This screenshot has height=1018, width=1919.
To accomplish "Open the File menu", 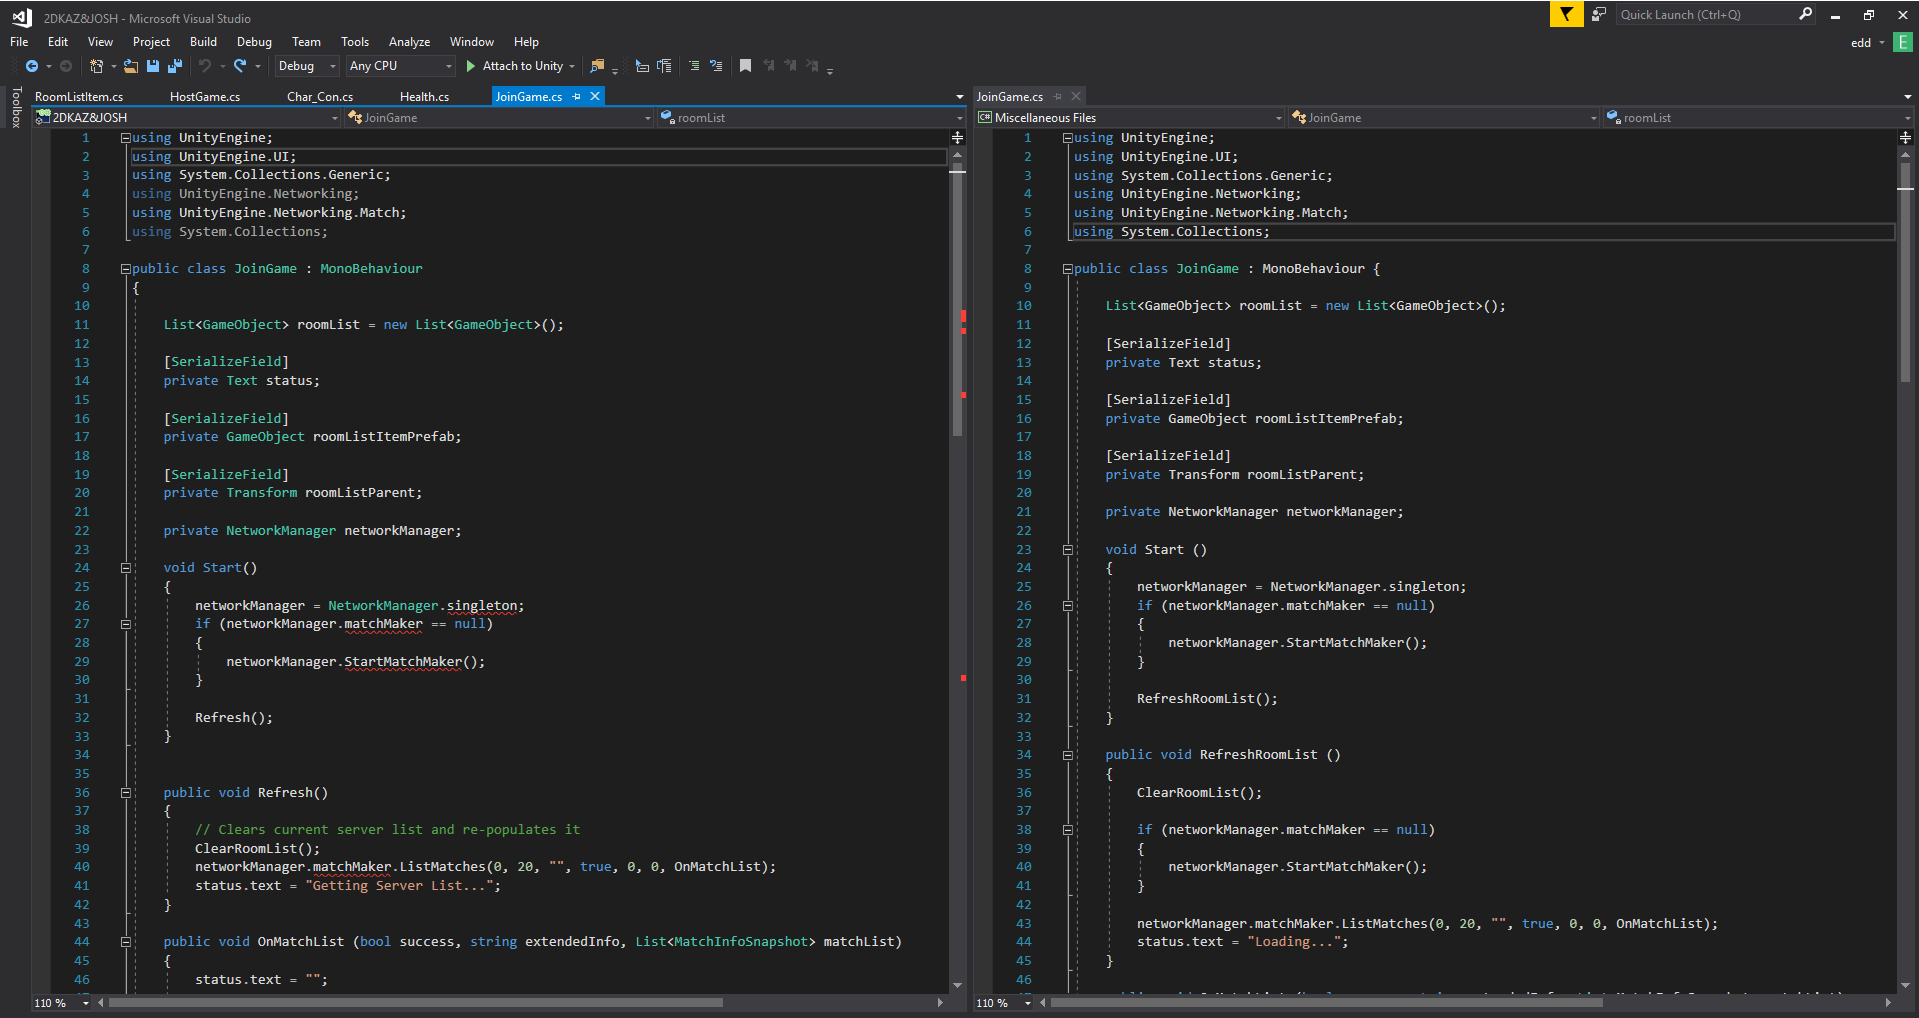I will pos(19,42).
